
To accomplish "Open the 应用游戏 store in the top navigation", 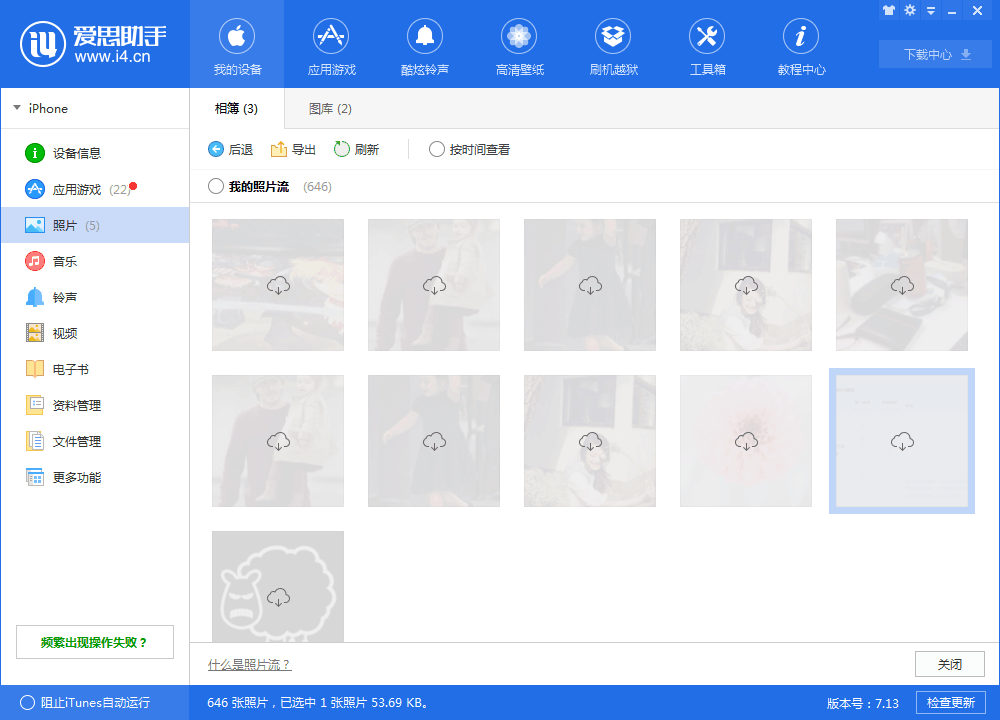I will point(331,46).
